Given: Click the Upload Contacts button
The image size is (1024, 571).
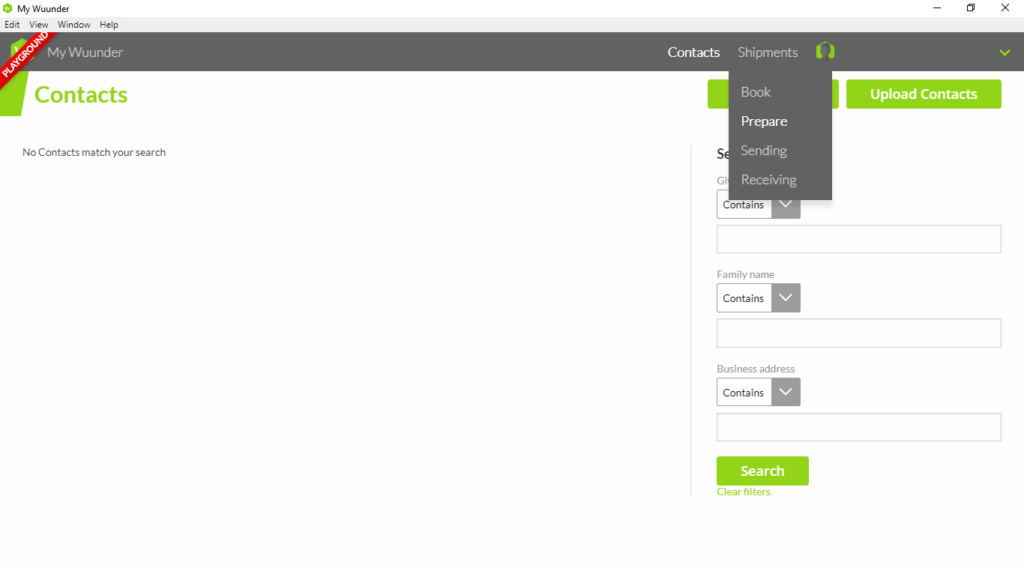Looking at the screenshot, I should [923, 94].
